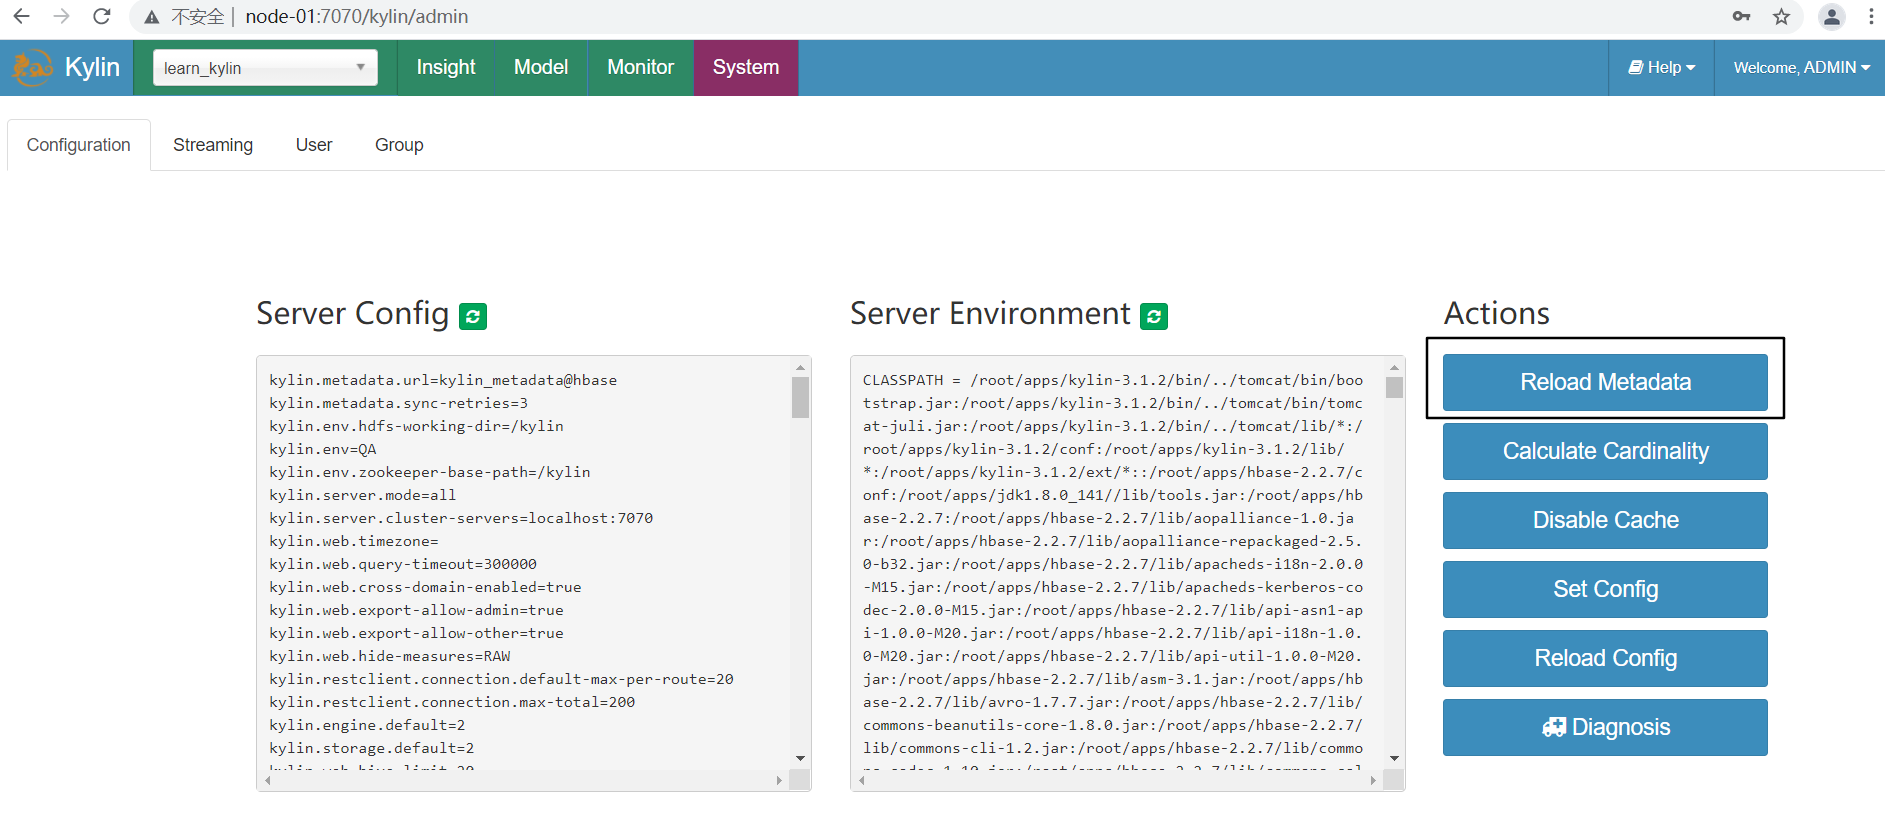Click the browser forward arrow
This screenshot has height=817, width=1885.
coord(61,17)
